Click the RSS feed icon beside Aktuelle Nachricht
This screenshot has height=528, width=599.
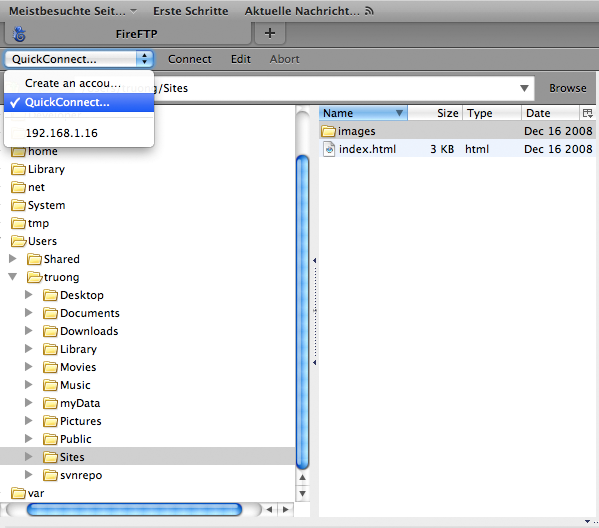pos(369,11)
